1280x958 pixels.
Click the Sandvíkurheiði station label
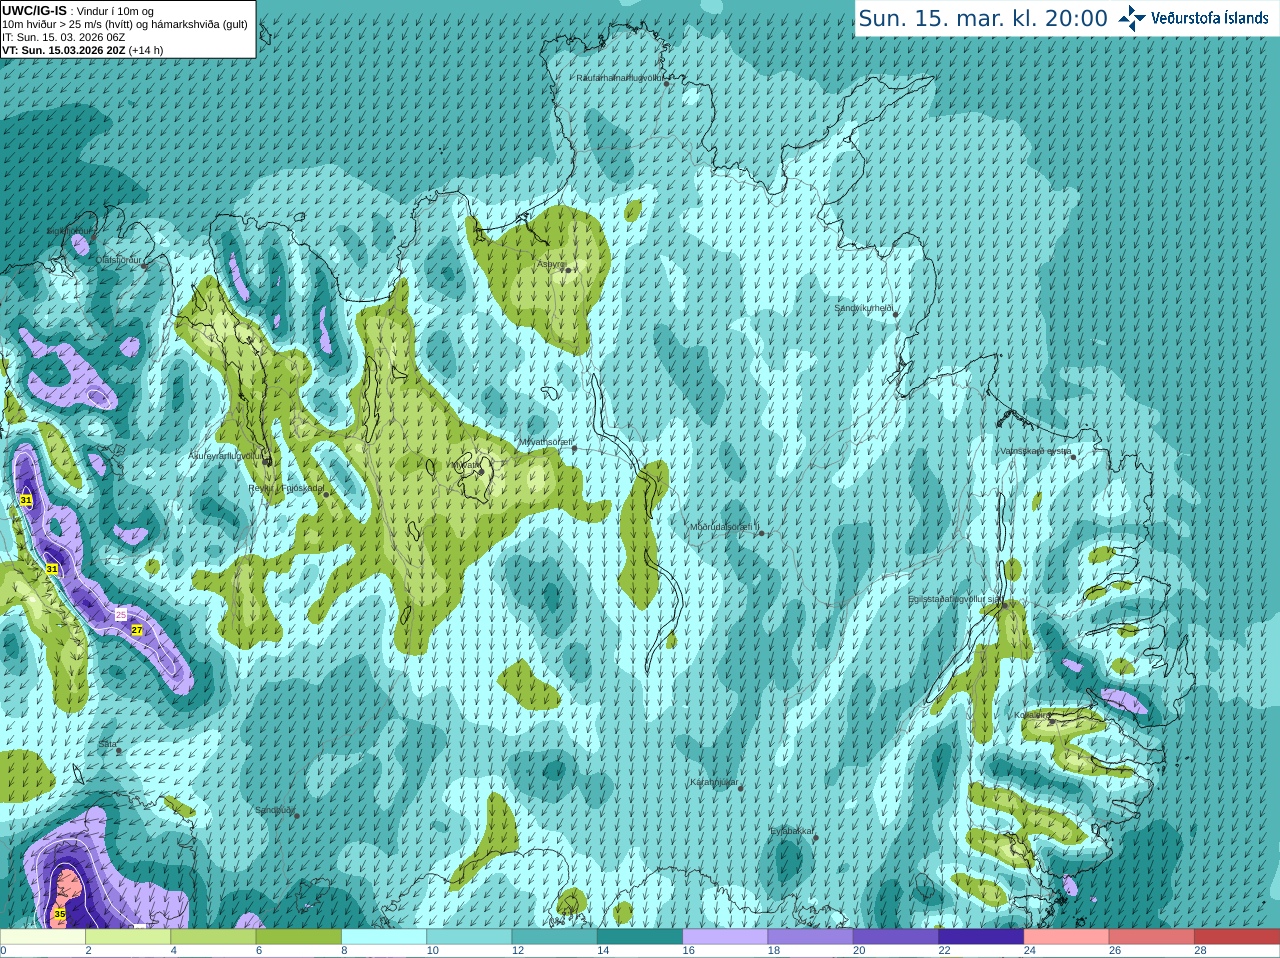pyautogui.click(x=863, y=308)
